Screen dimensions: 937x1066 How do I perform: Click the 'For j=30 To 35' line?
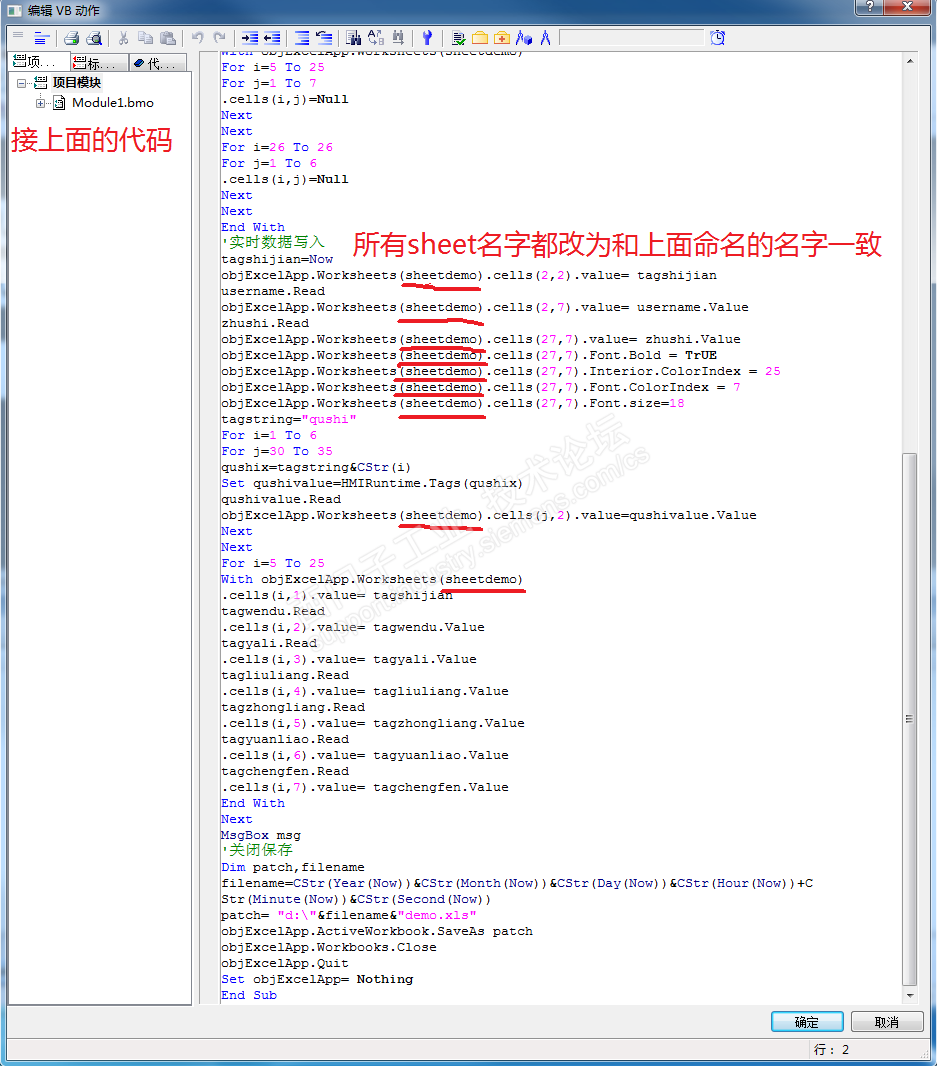(x=277, y=451)
